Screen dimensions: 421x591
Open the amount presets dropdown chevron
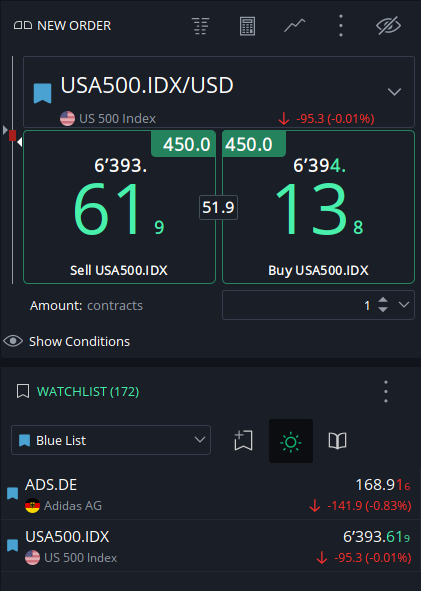pyautogui.click(x=404, y=305)
